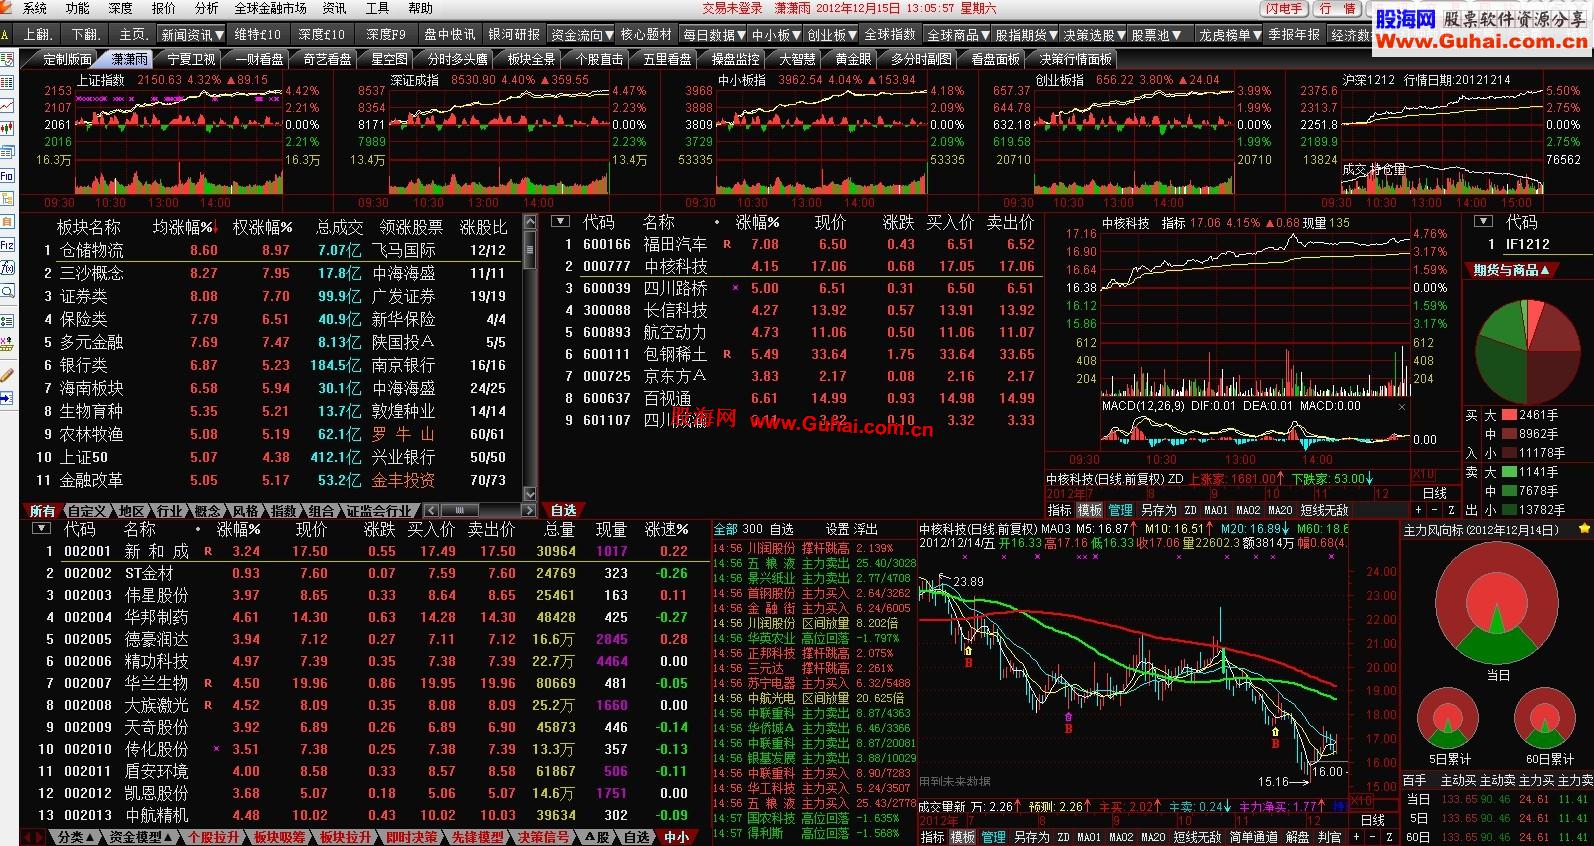Screen dimensions: 1594x846
Task: Switch to the 黄金眼 layout tab
Action: click(x=853, y=59)
